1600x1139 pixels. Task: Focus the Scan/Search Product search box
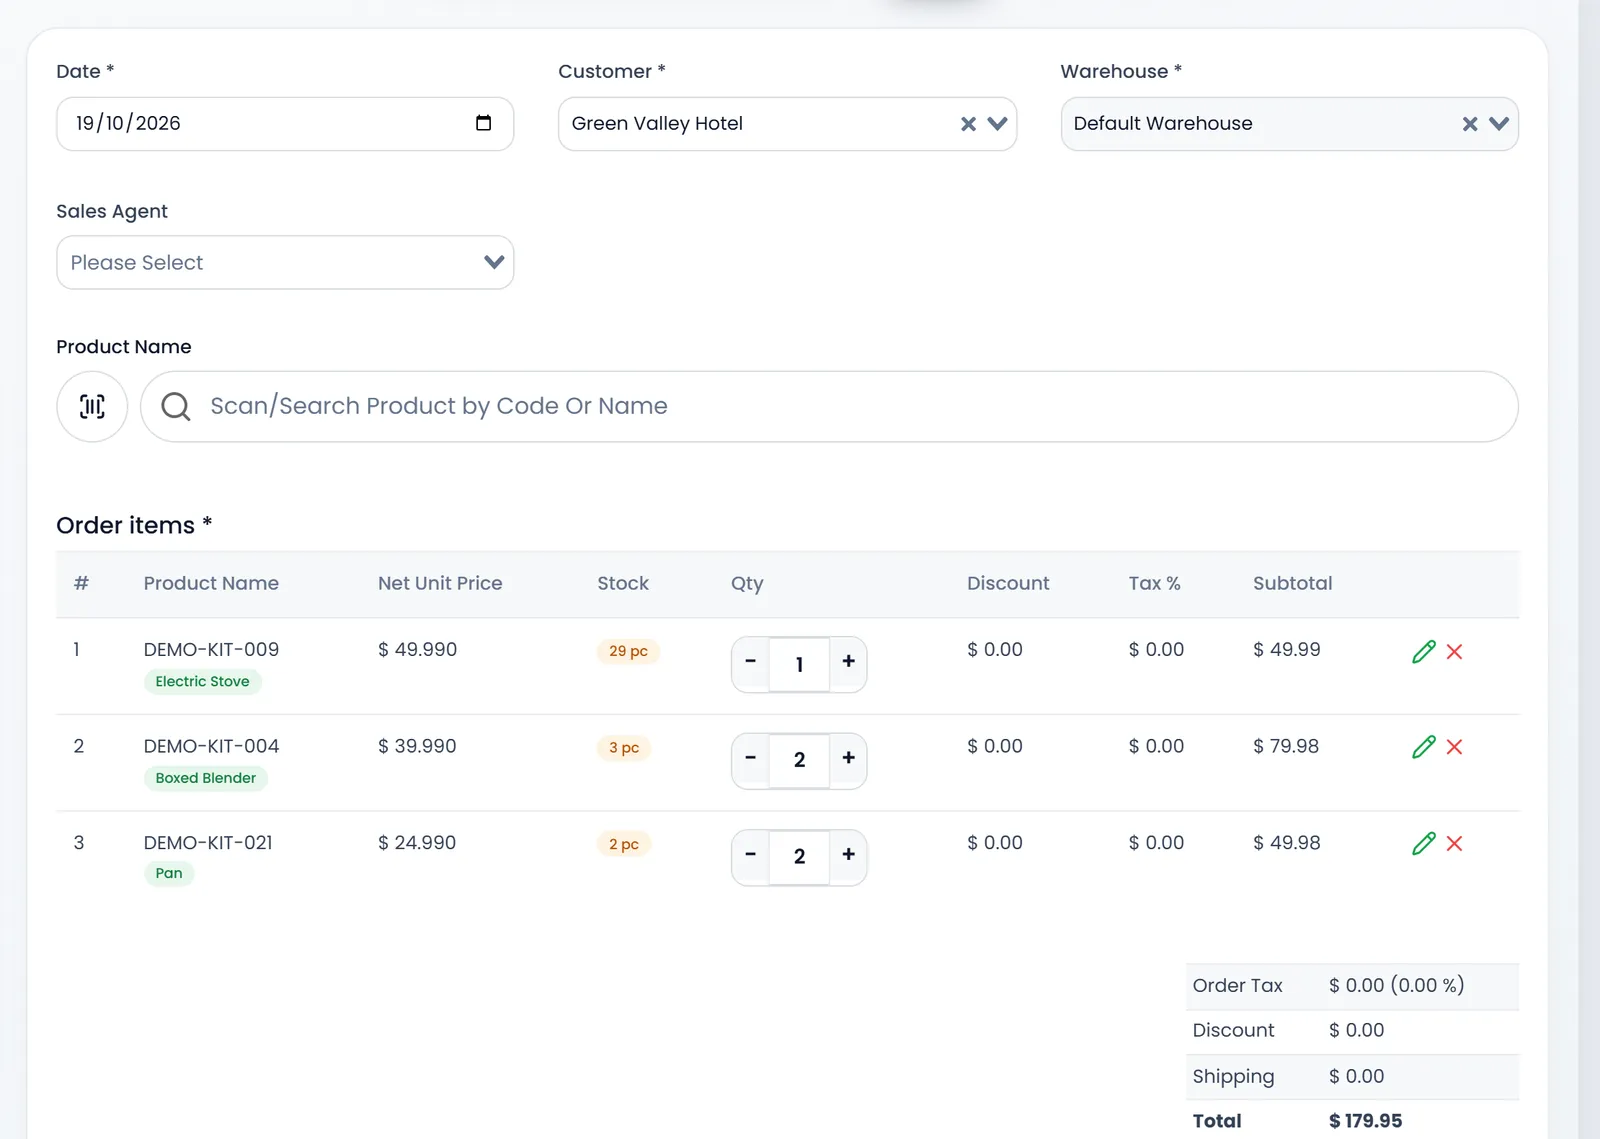click(829, 406)
